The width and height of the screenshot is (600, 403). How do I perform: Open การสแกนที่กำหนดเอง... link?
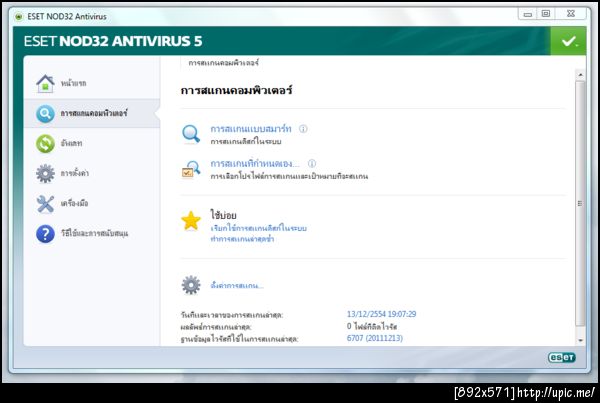255,163
